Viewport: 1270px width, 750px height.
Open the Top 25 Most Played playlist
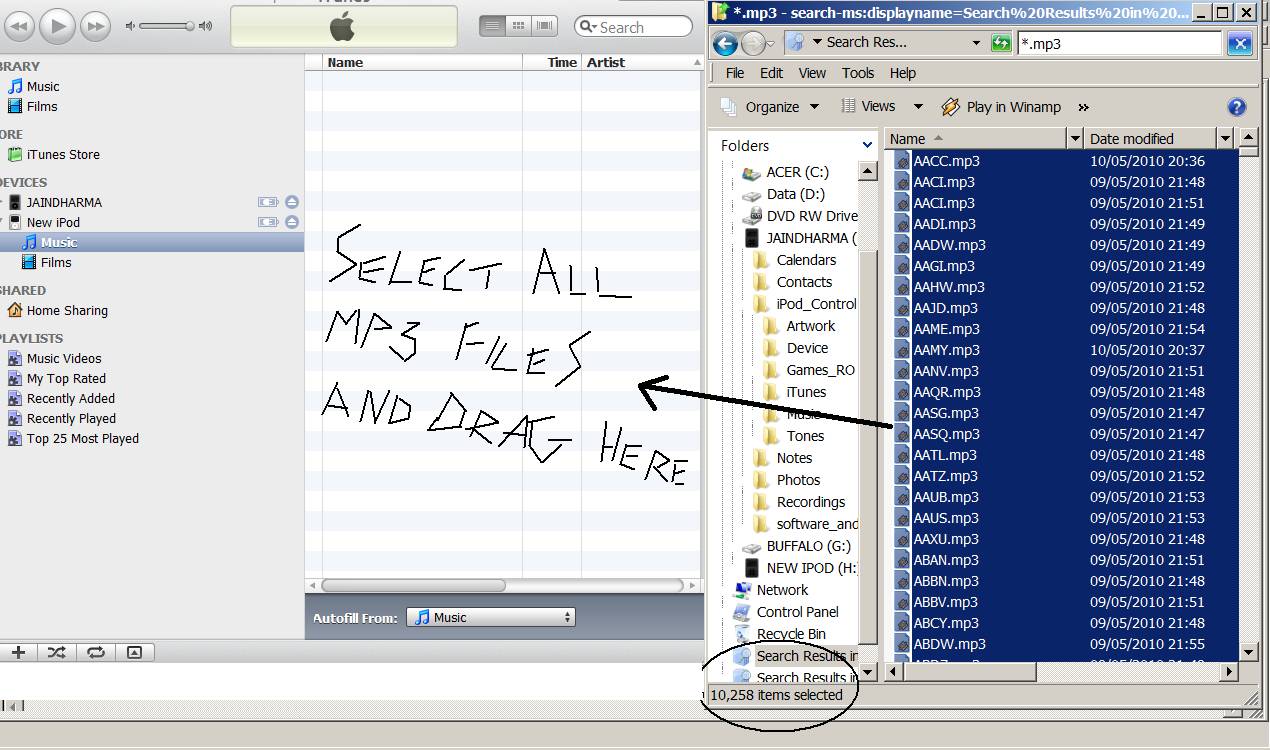[73, 438]
